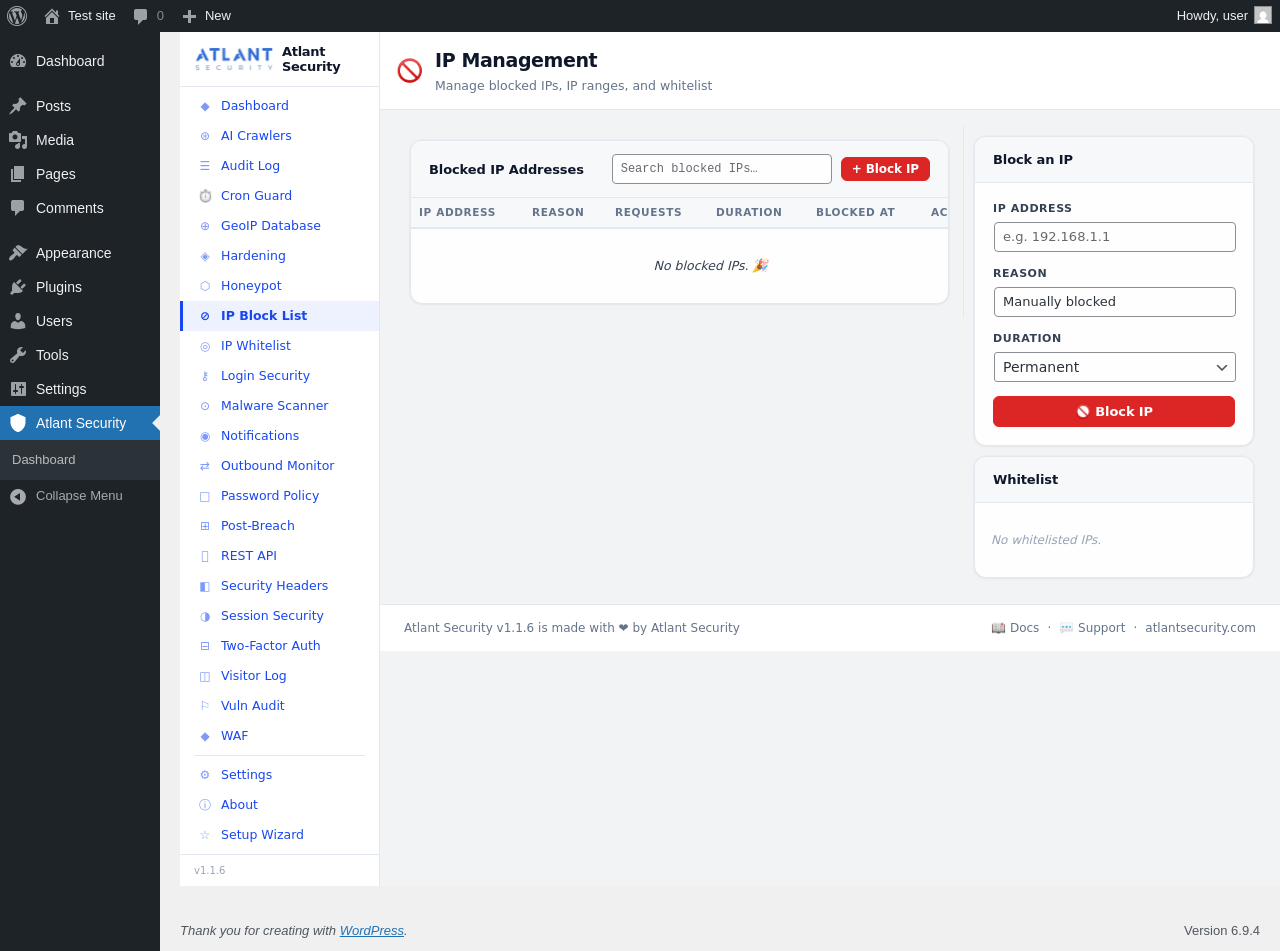This screenshot has width=1280, height=951.
Task: Focus the Search blocked IPs field
Action: [x=722, y=169]
